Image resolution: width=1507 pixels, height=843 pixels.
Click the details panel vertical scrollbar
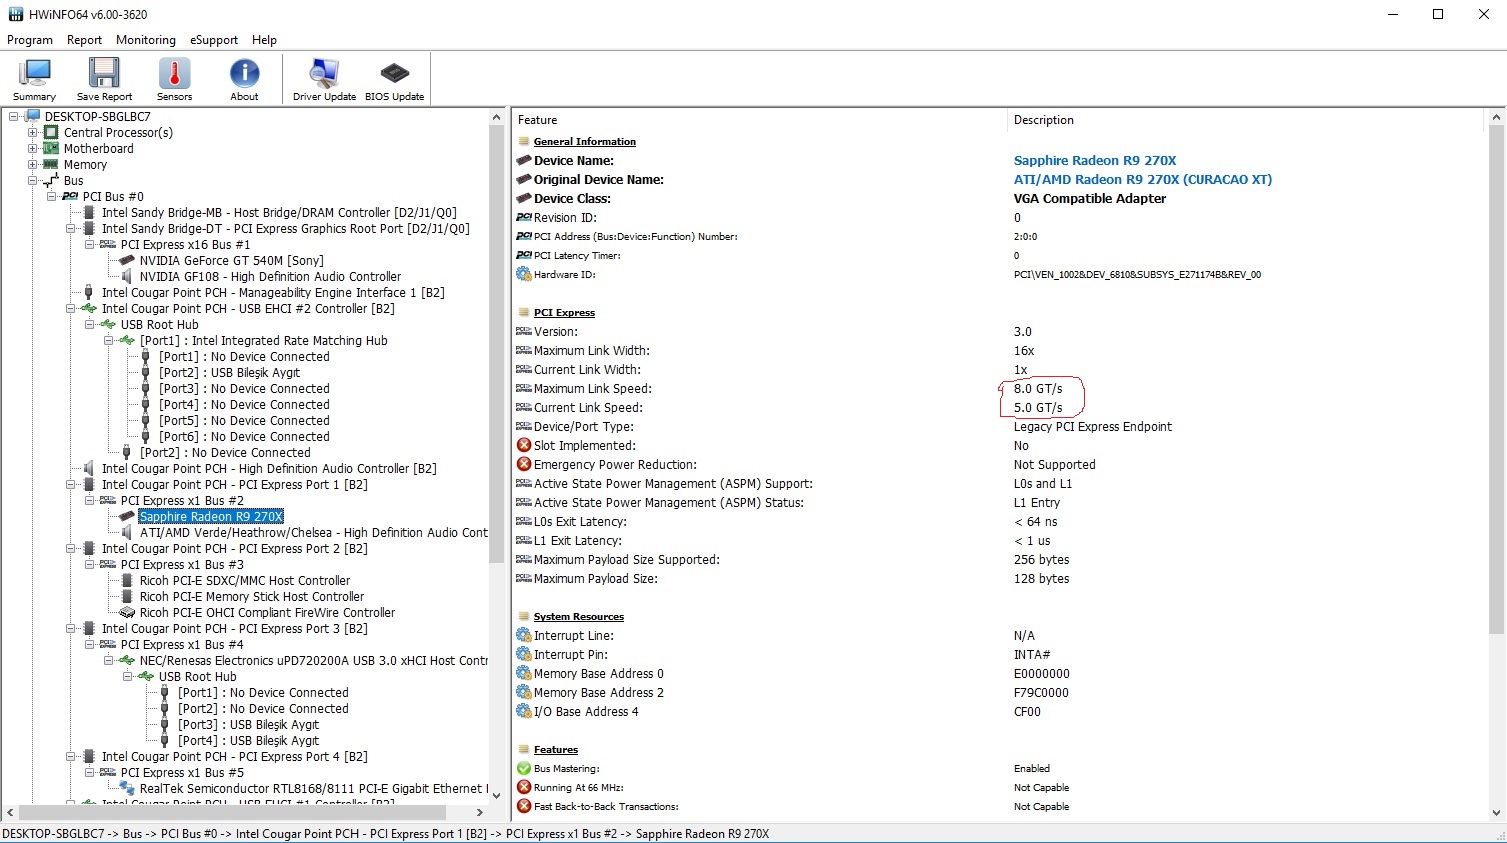pyautogui.click(x=1497, y=380)
